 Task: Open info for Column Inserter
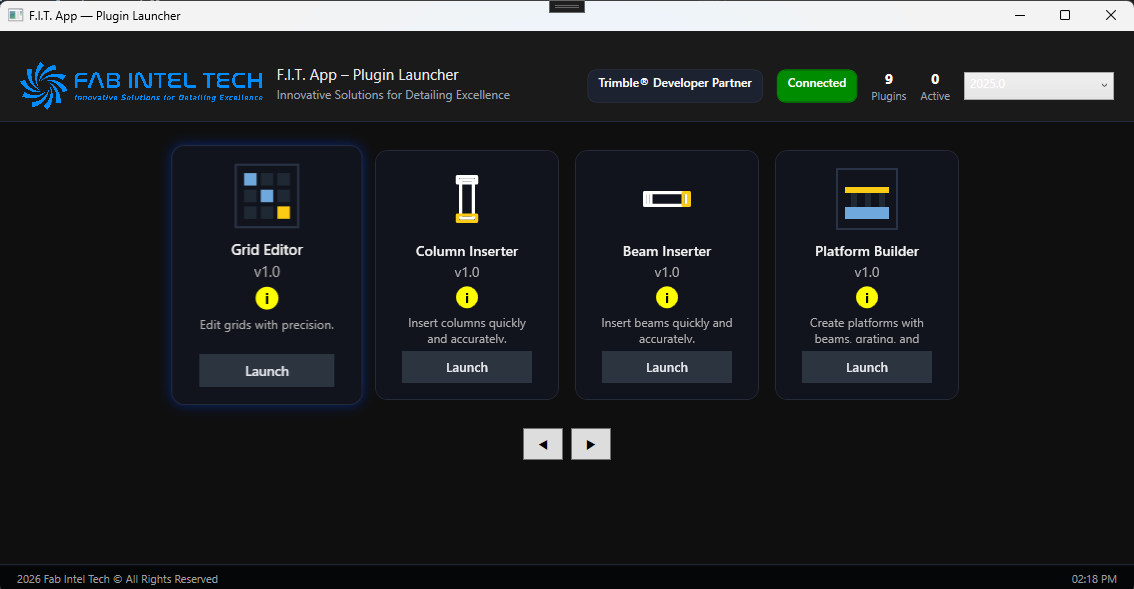click(467, 297)
